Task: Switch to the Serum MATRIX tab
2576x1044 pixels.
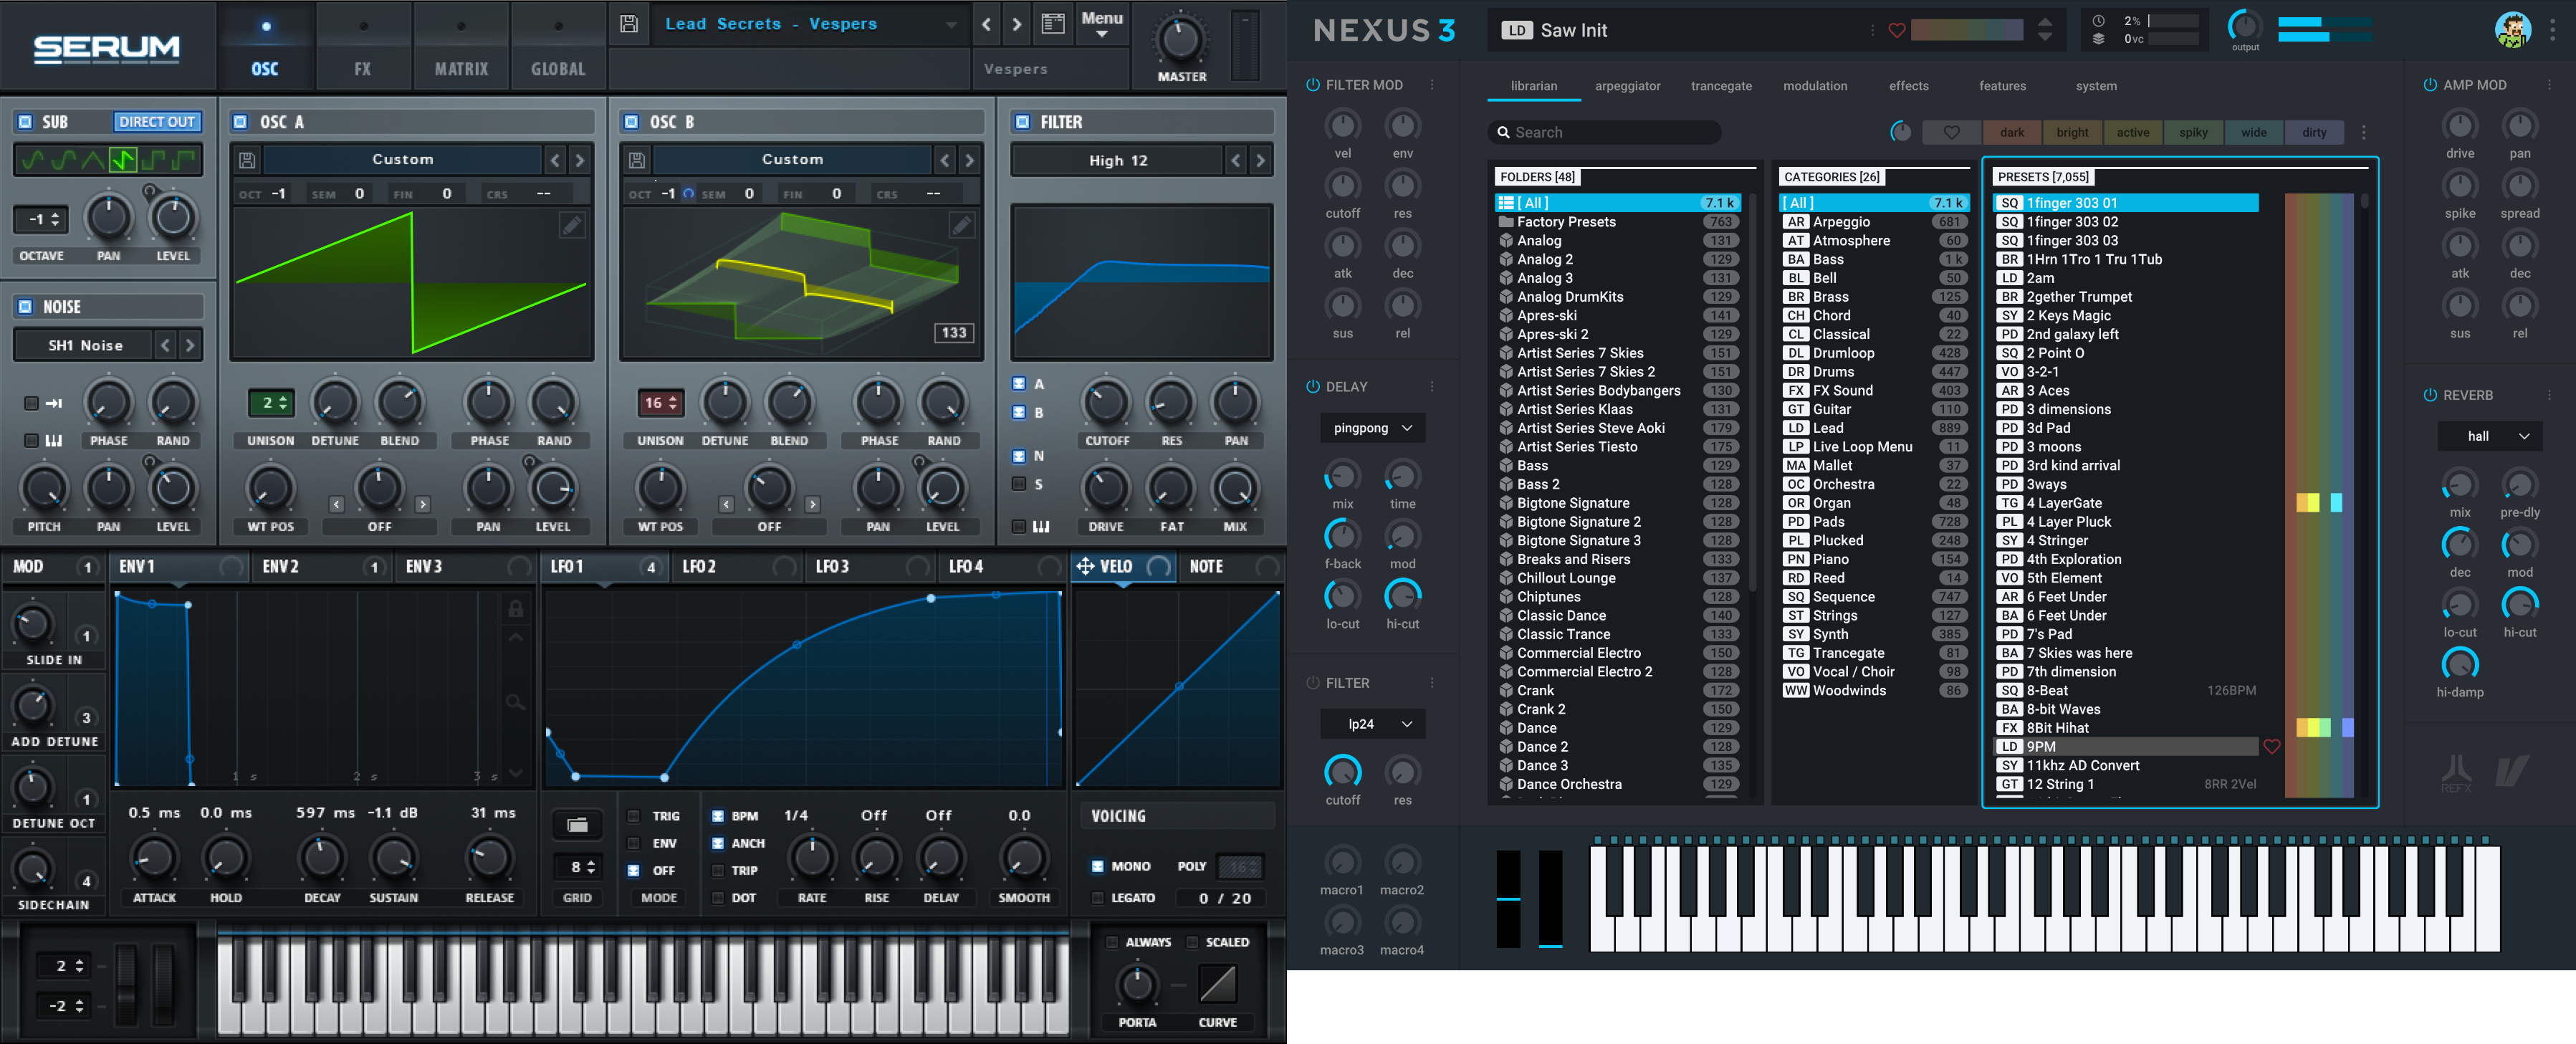Action: click(461, 47)
